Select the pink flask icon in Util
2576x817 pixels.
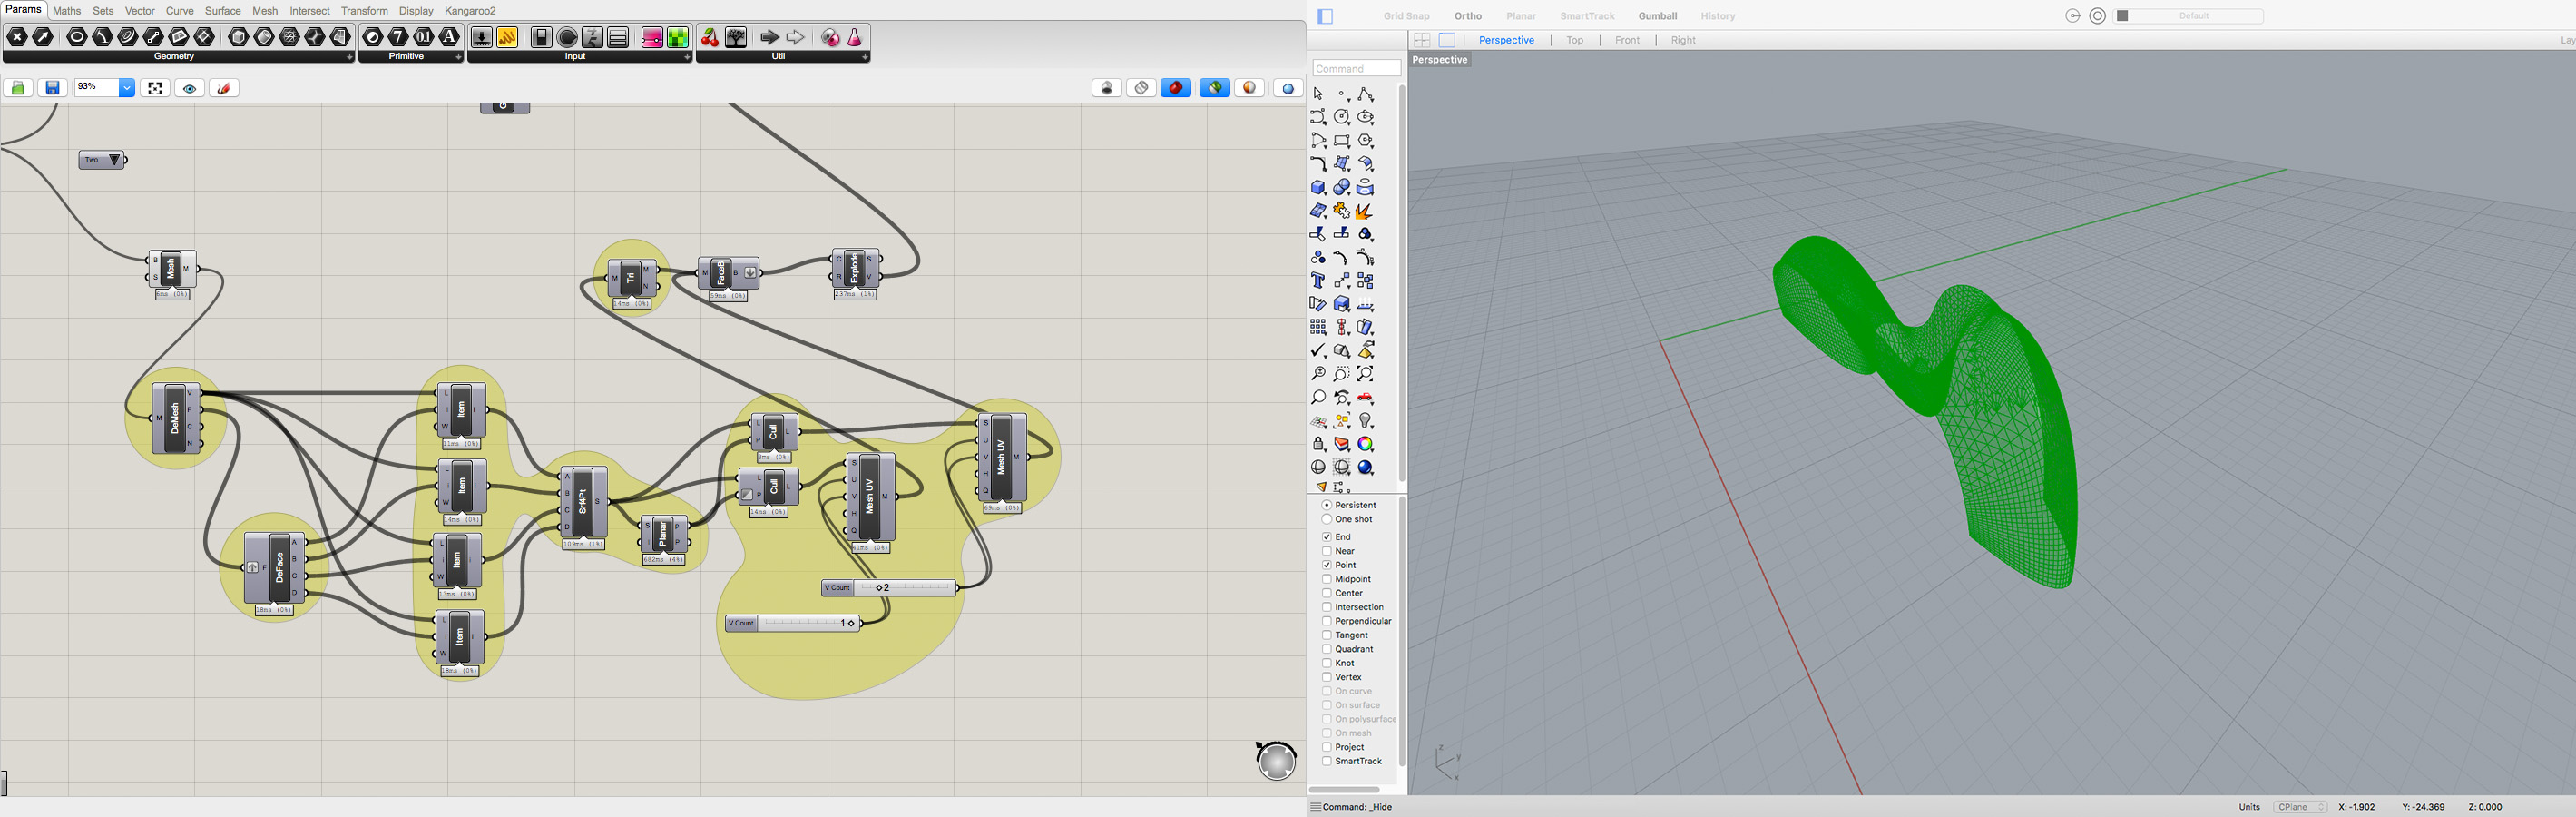tap(855, 37)
